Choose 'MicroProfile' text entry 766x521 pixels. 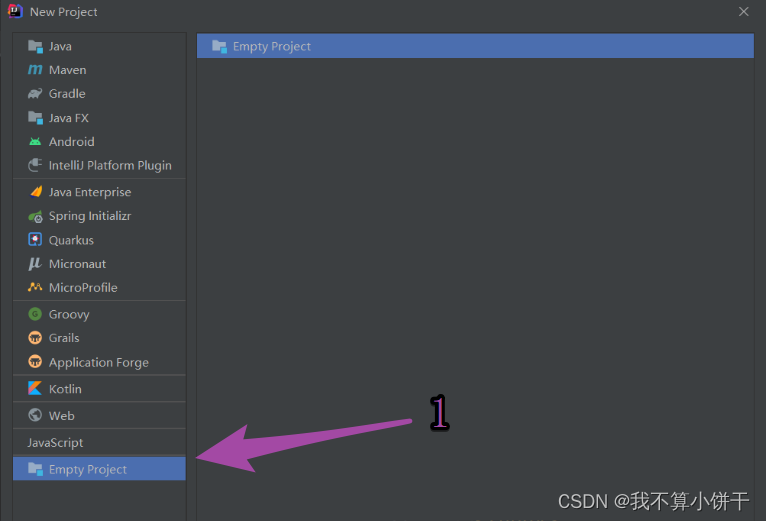coord(83,287)
